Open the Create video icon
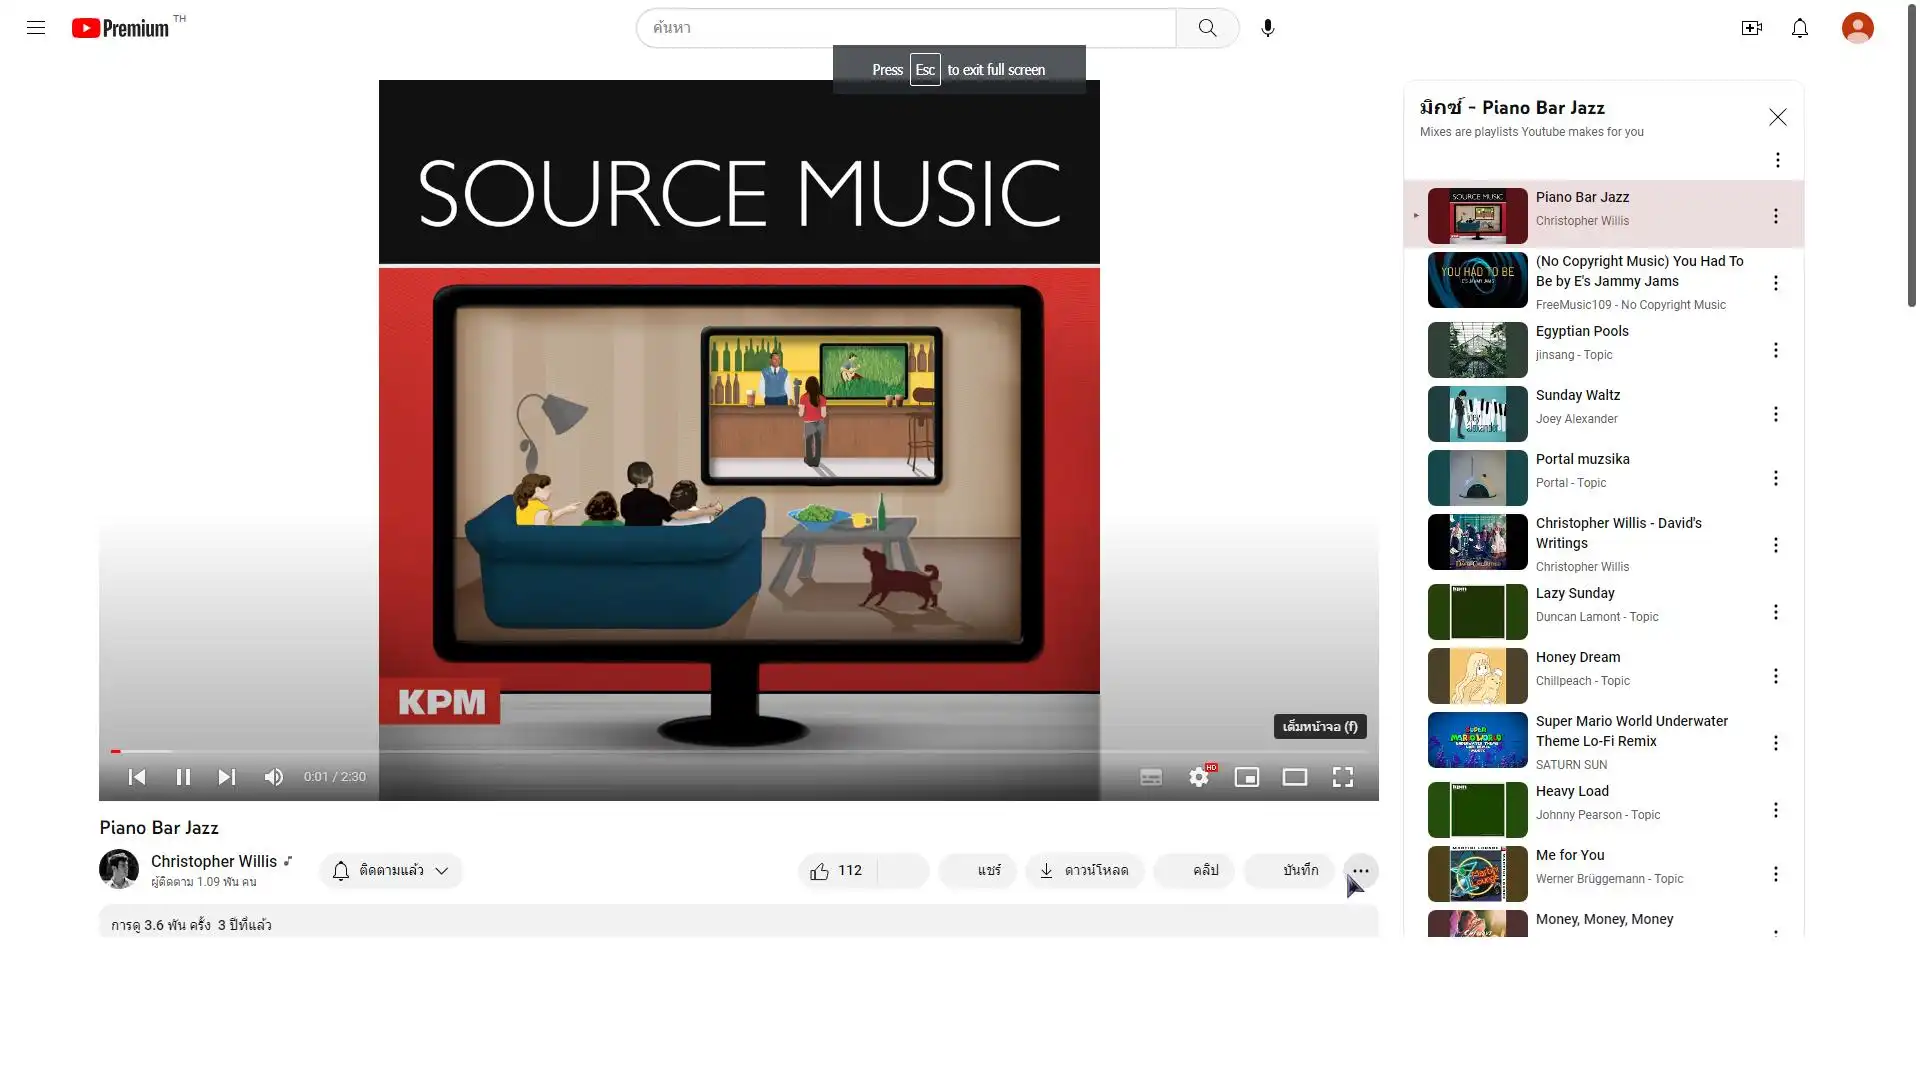 click(1751, 28)
